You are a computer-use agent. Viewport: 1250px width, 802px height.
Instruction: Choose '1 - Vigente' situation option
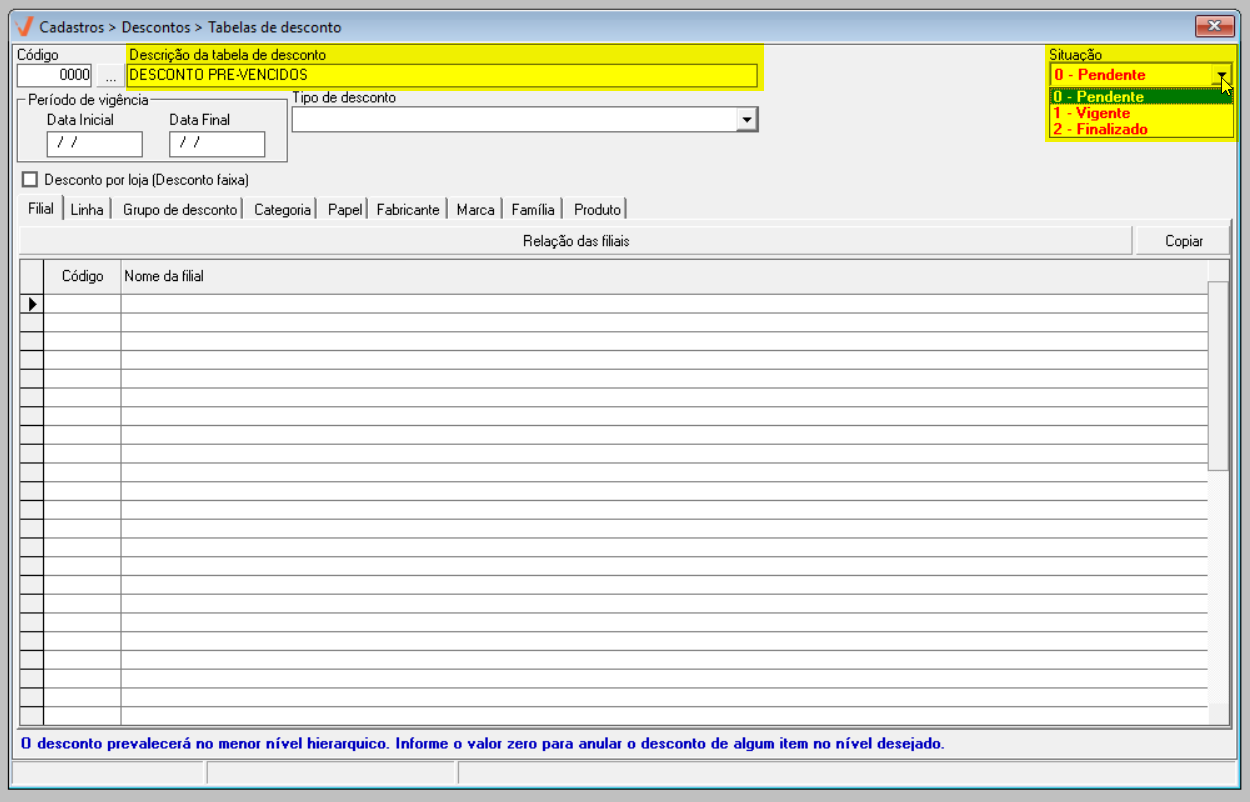[1140, 113]
